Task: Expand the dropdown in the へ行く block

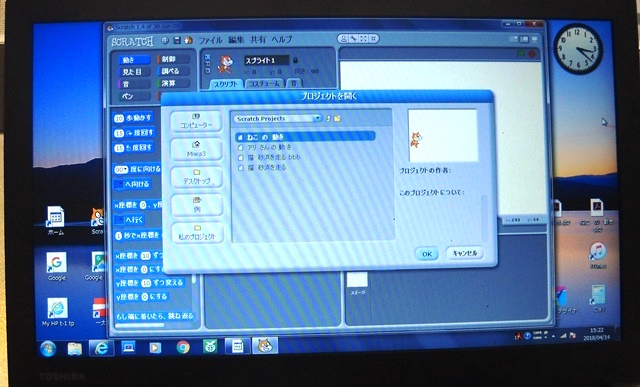Action: pos(119,220)
